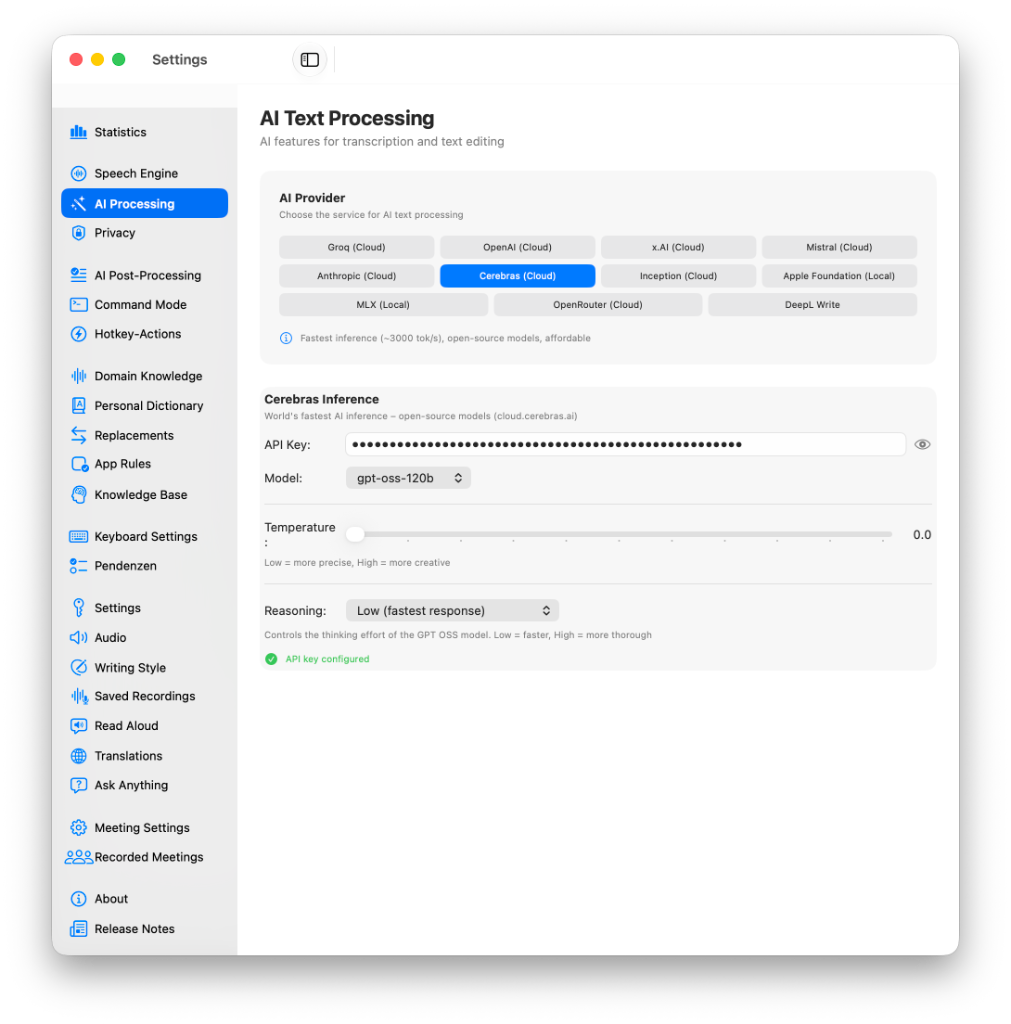The image size is (1011, 1024).
Task: Click the Temperature slider handle
Action: pos(355,534)
